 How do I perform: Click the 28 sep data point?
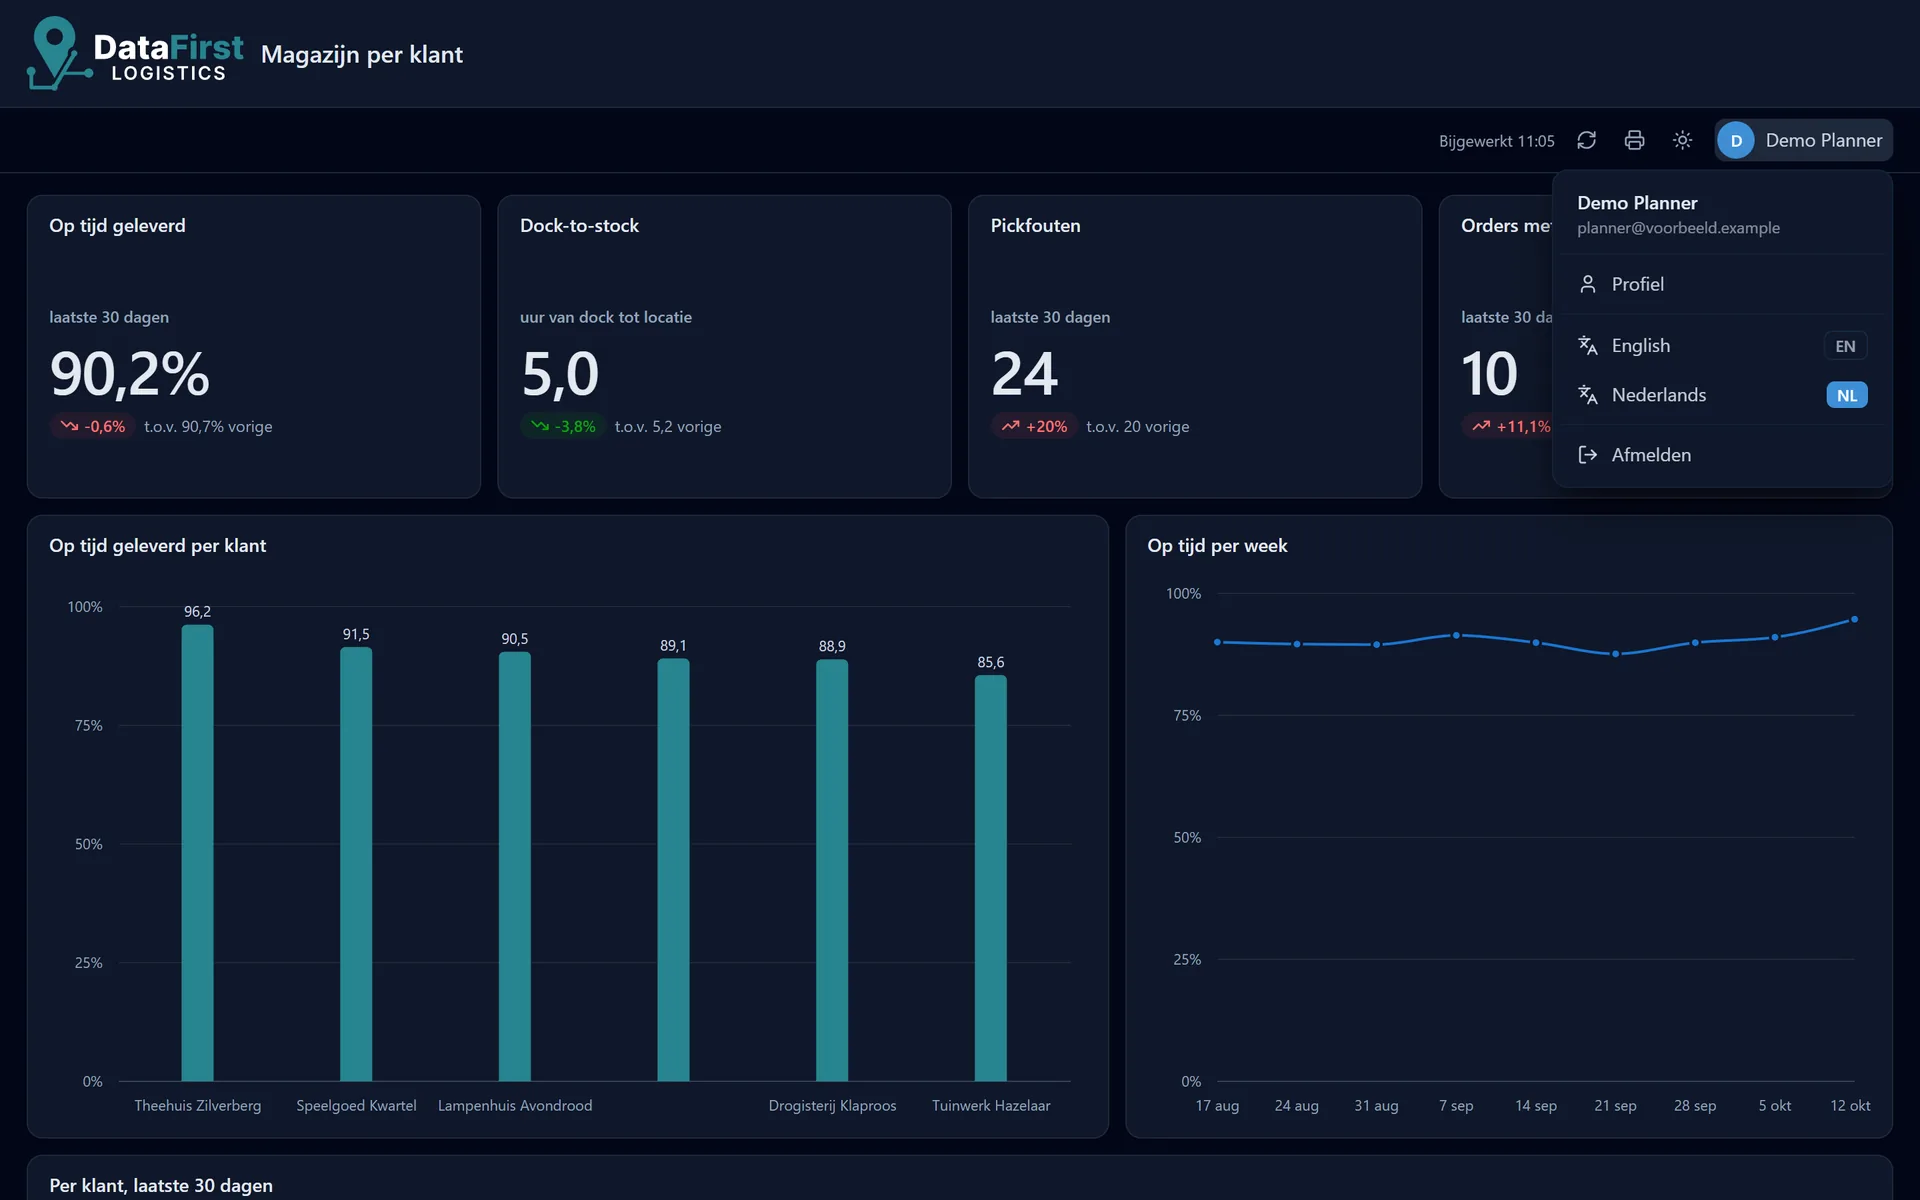coord(1695,643)
